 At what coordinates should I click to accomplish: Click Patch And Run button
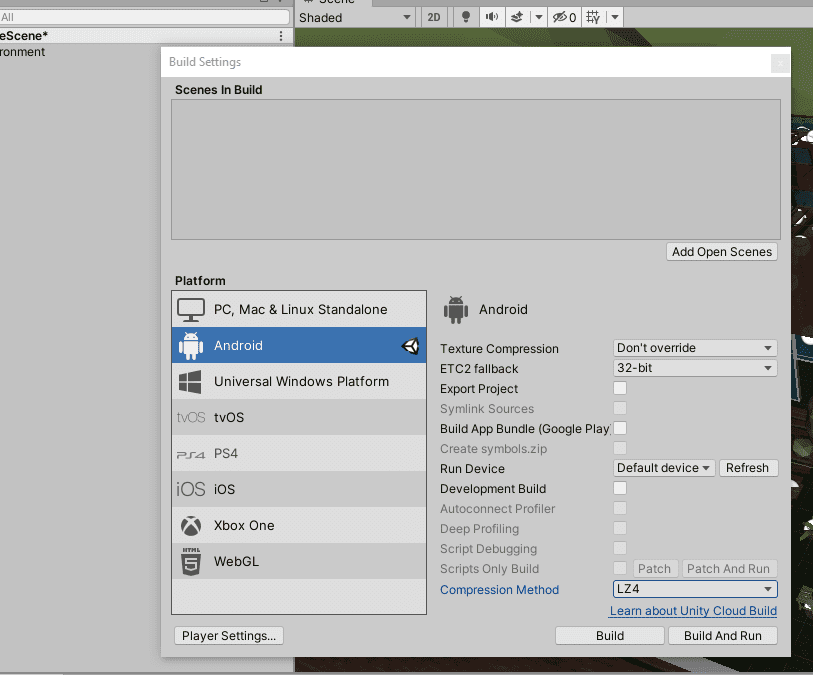pos(728,569)
